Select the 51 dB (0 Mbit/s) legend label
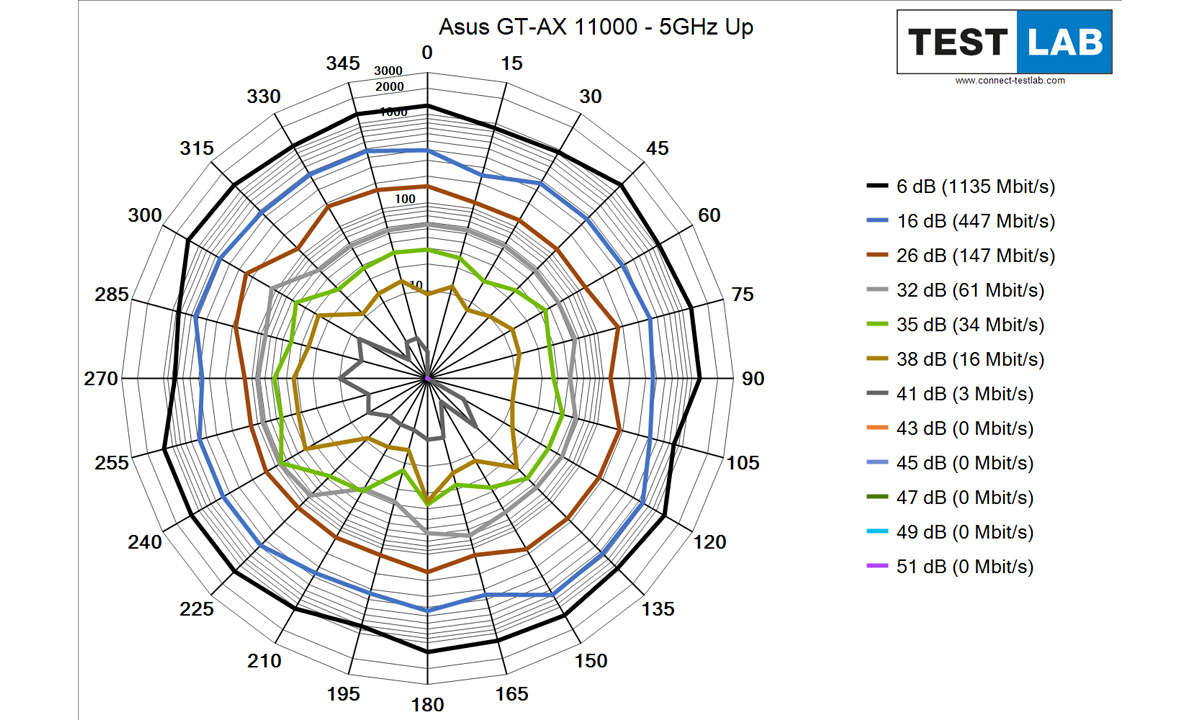Image resolution: width=1200 pixels, height=720 pixels. [965, 567]
